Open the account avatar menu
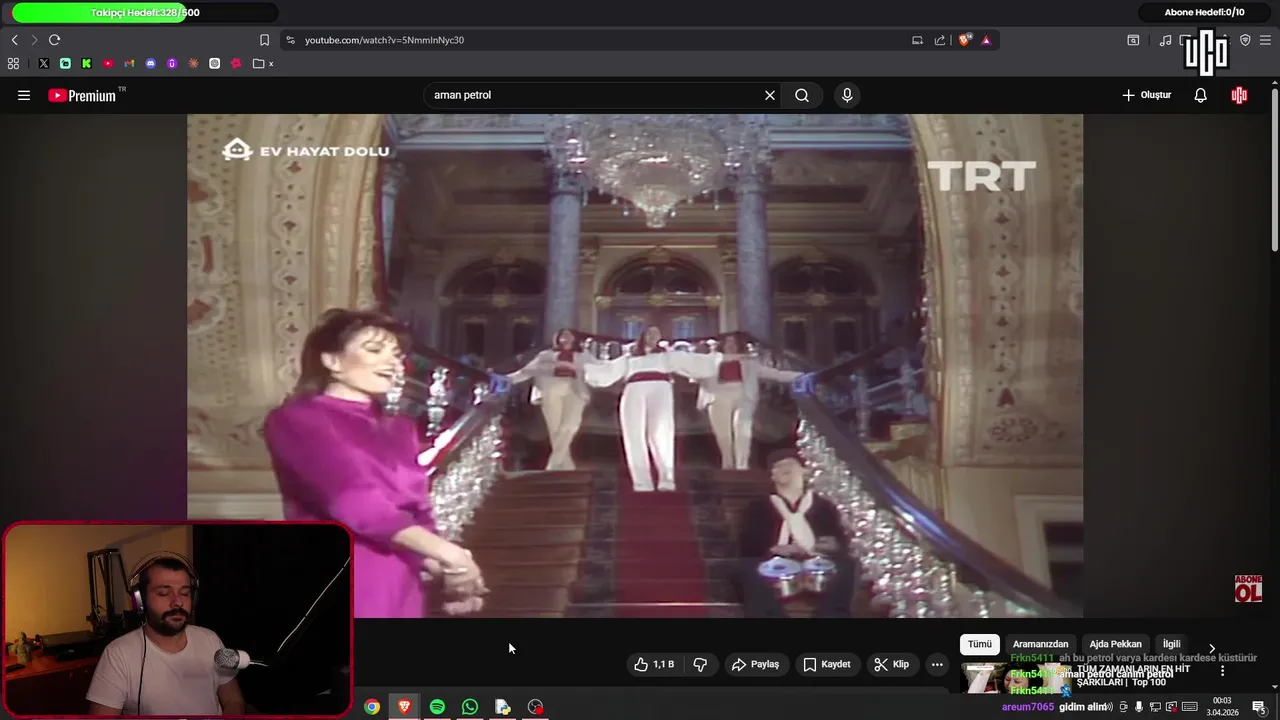Image resolution: width=1280 pixels, height=720 pixels. click(1239, 95)
